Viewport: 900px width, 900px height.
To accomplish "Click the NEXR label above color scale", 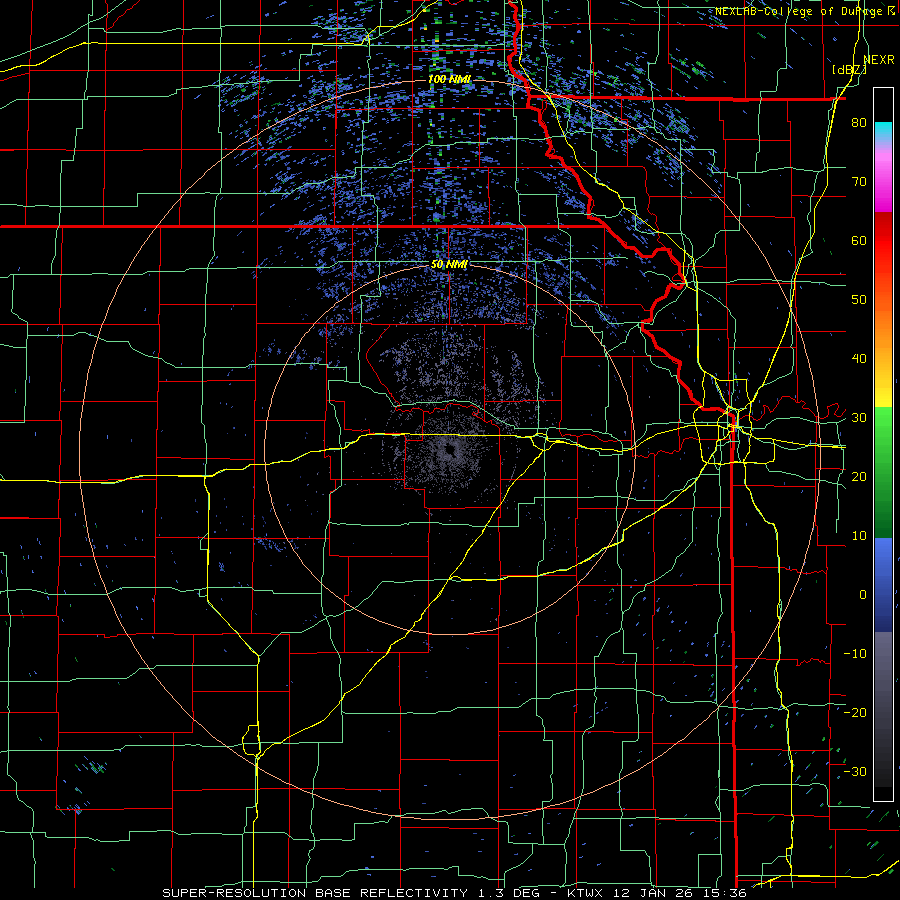I will tap(879, 60).
